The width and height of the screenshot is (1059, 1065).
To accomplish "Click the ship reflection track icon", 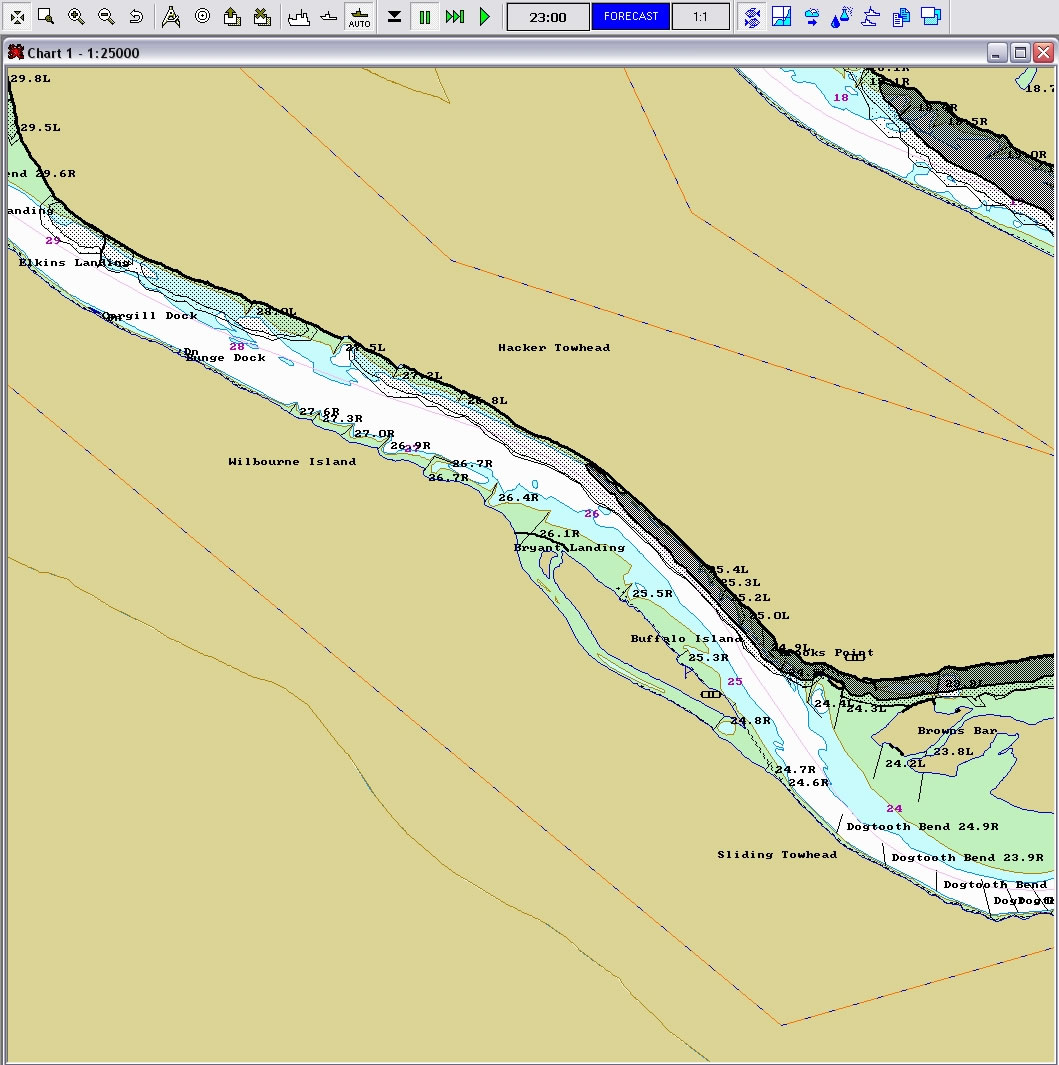I will coord(871,16).
